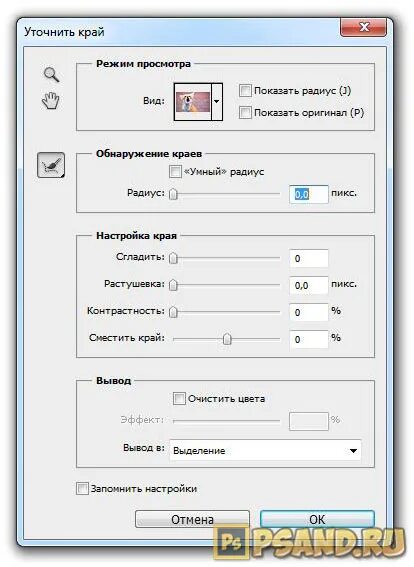Click the Сместить край slider handle
The height and width of the screenshot is (567, 414).
pyautogui.click(x=227, y=339)
